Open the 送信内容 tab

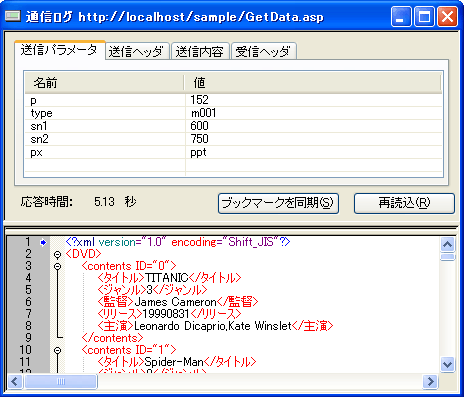pyautogui.click(x=200, y=52)
